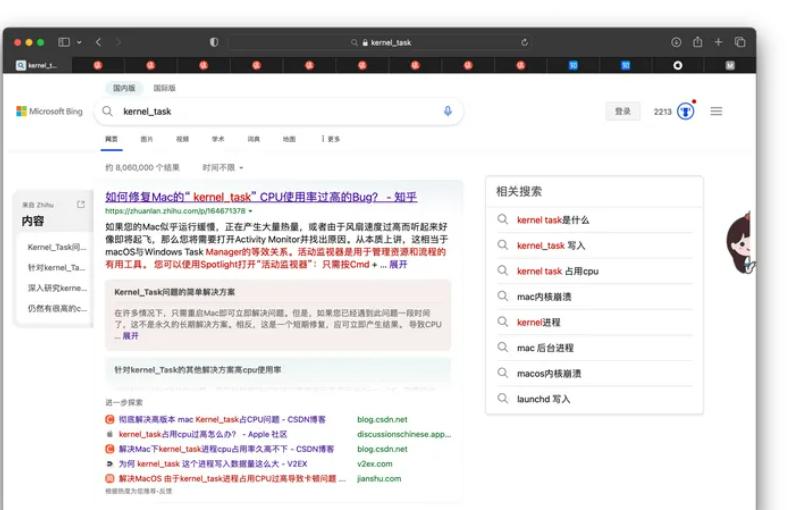The height and width of the screenshot is (510, 797).
Task: Toggle the Safari sidebar icon
Action: click(64, 42)
